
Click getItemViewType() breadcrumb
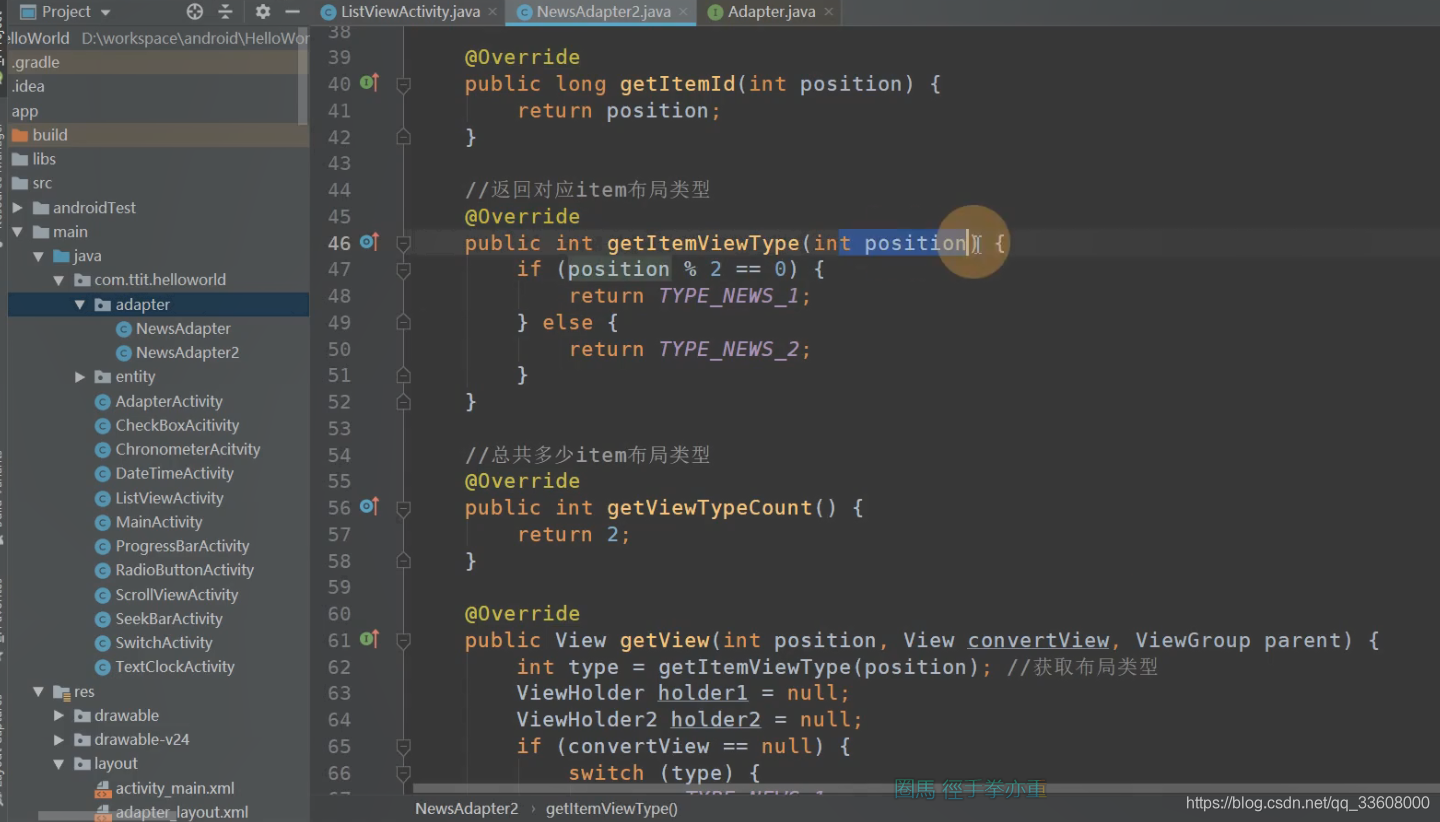(612, 809)
